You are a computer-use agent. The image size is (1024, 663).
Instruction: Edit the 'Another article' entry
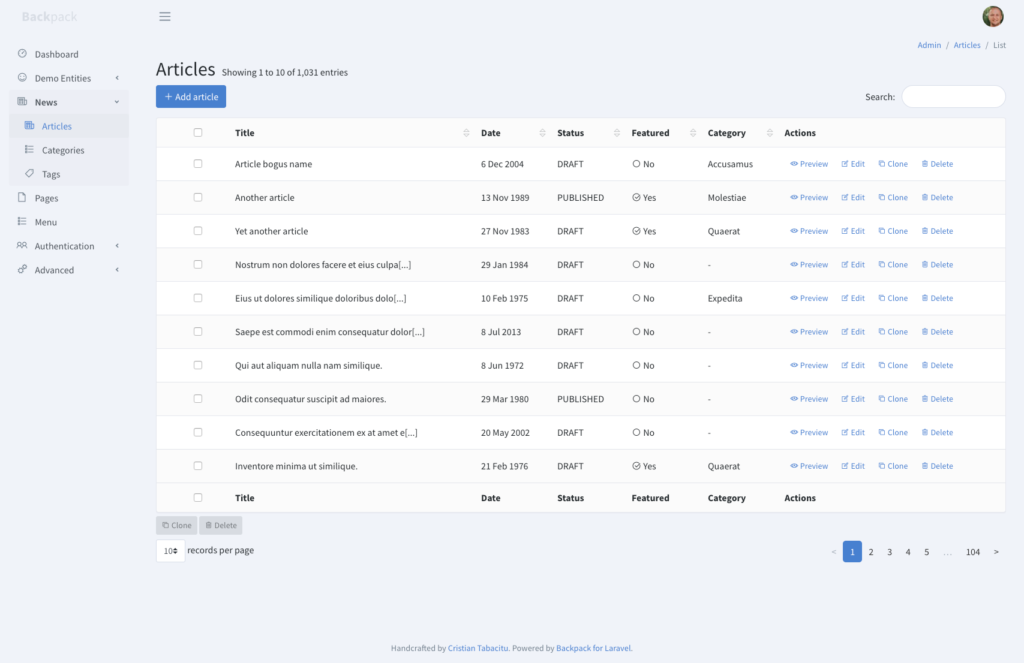853,198
